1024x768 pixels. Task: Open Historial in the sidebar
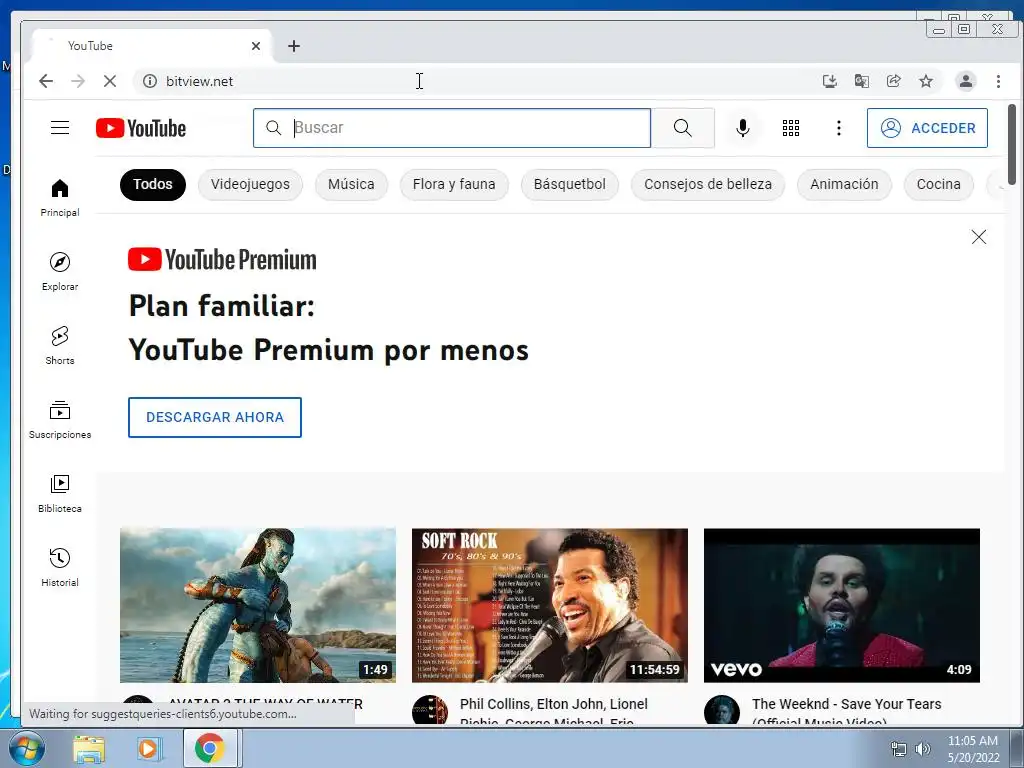[x=60, y=567]
